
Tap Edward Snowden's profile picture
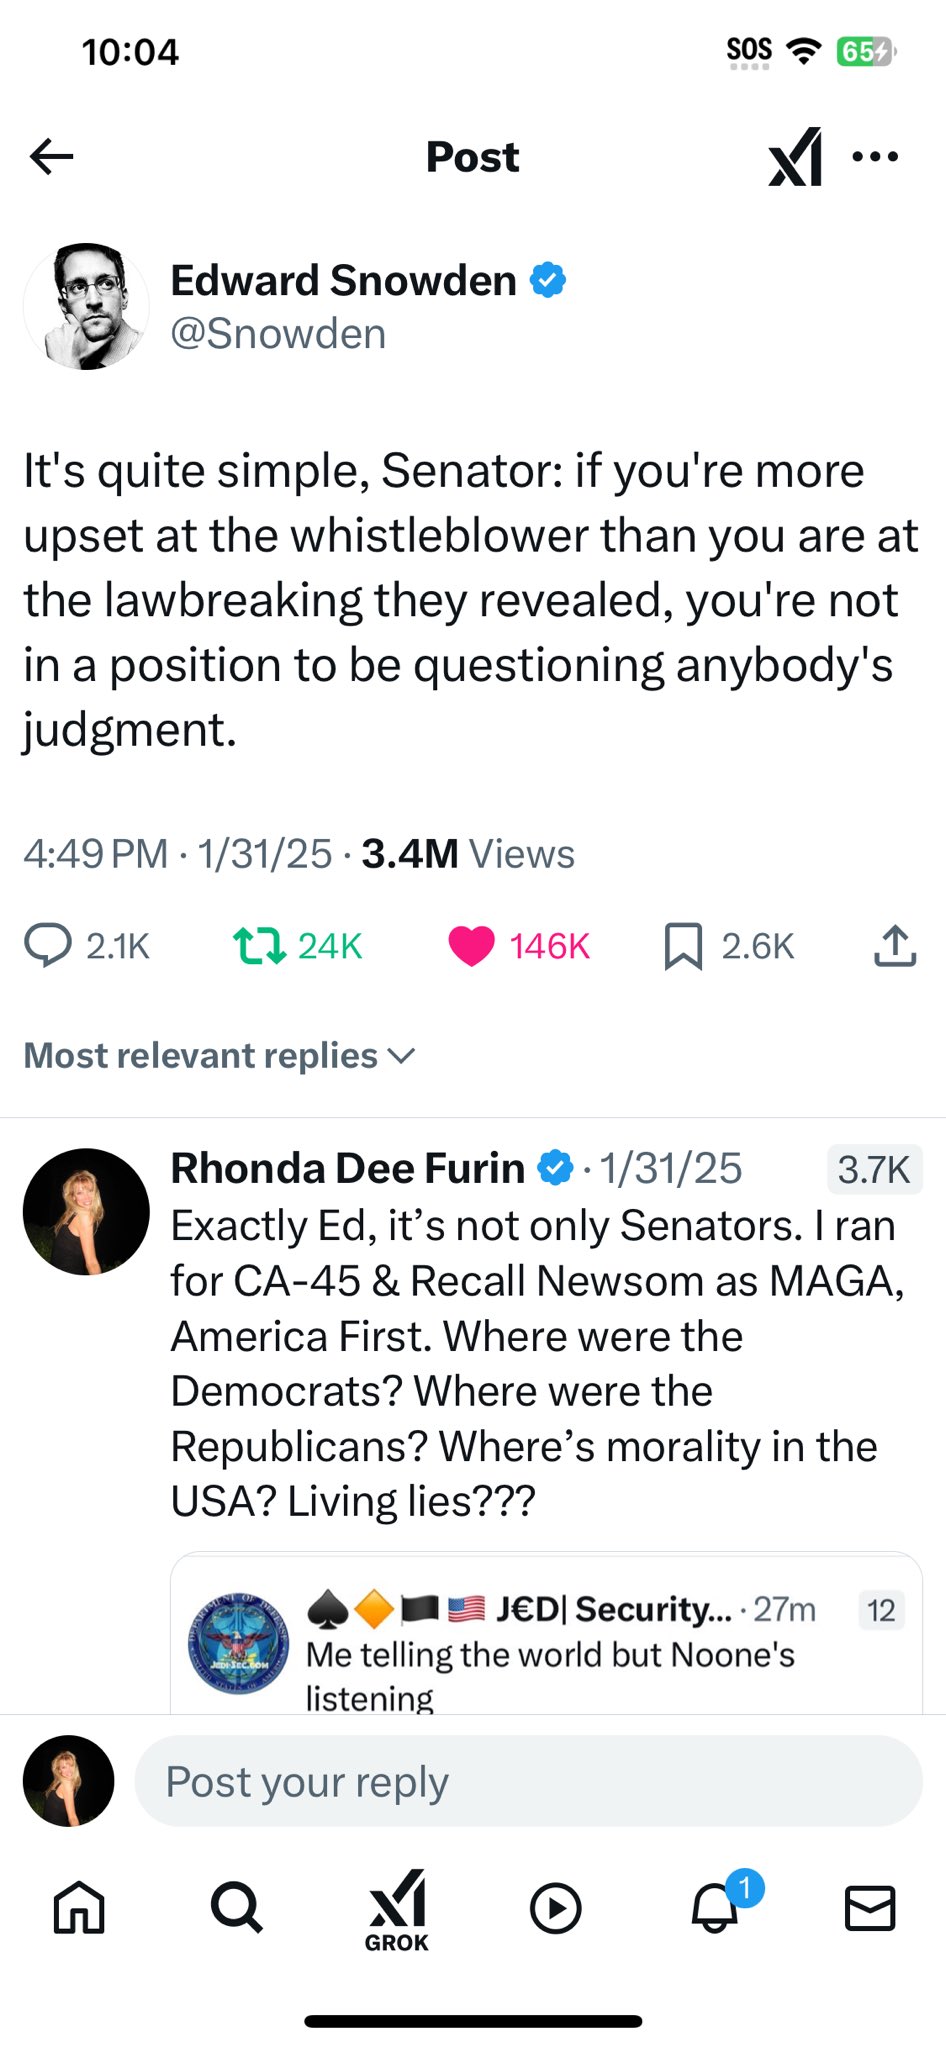click(x=86, y=306)
